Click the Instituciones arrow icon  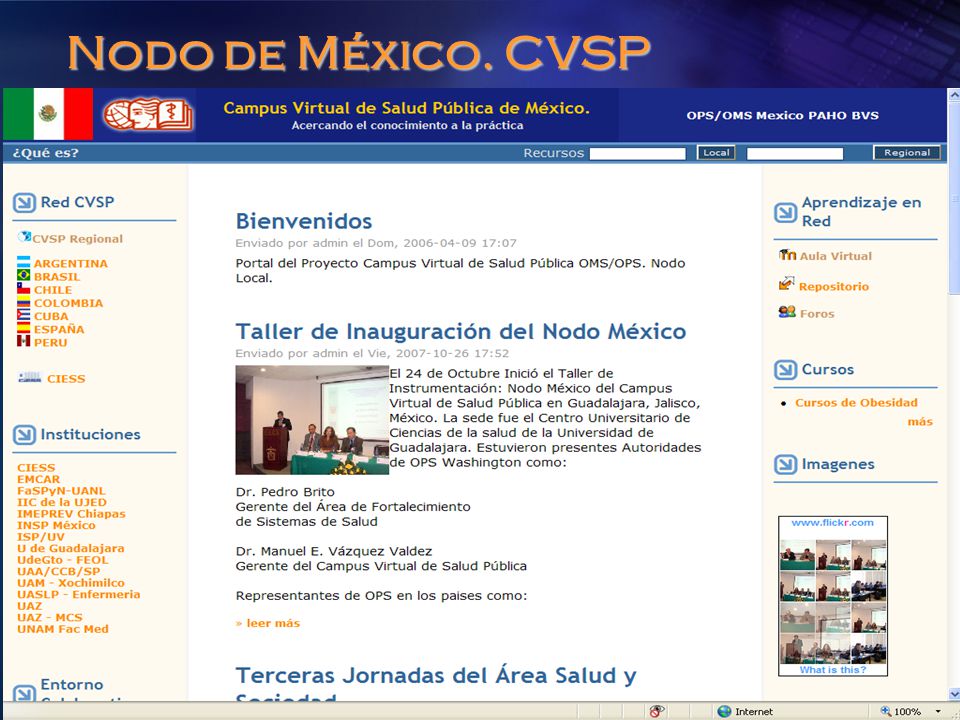[x=24, y=435]
